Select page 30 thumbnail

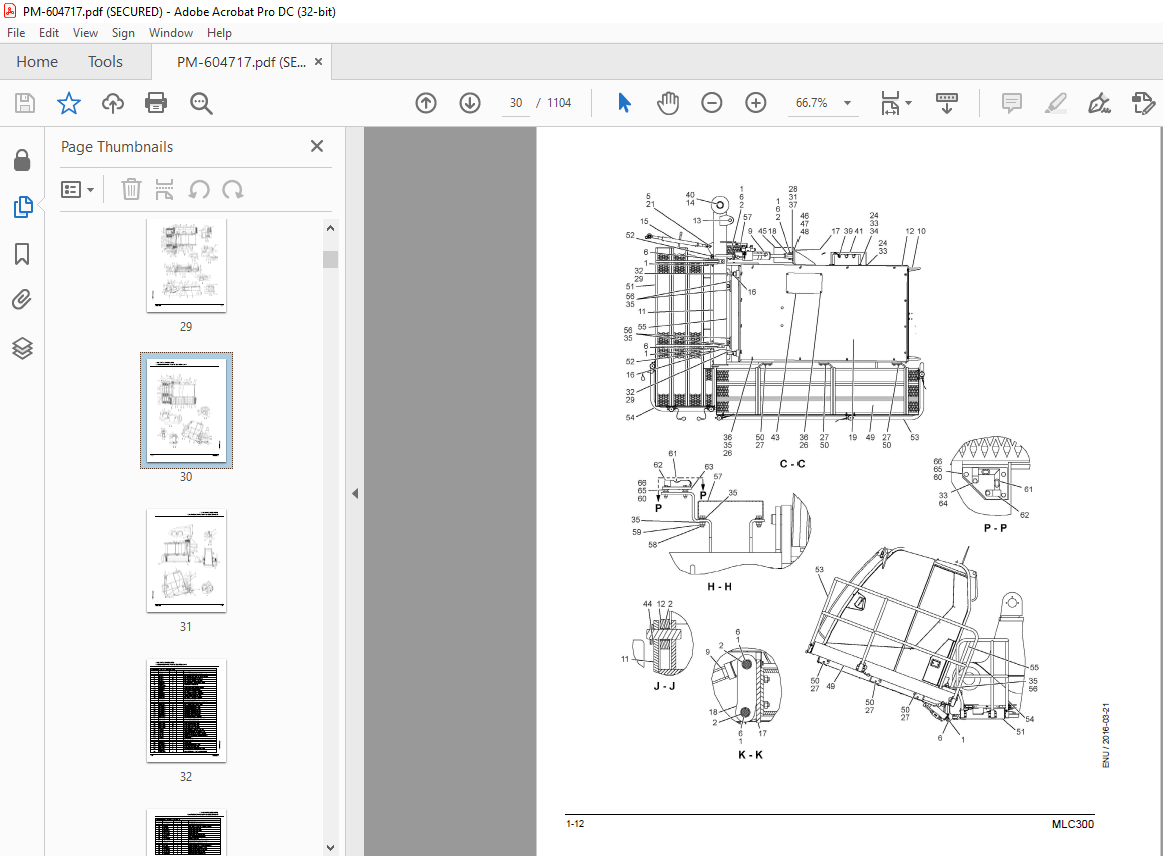(186, 410)
